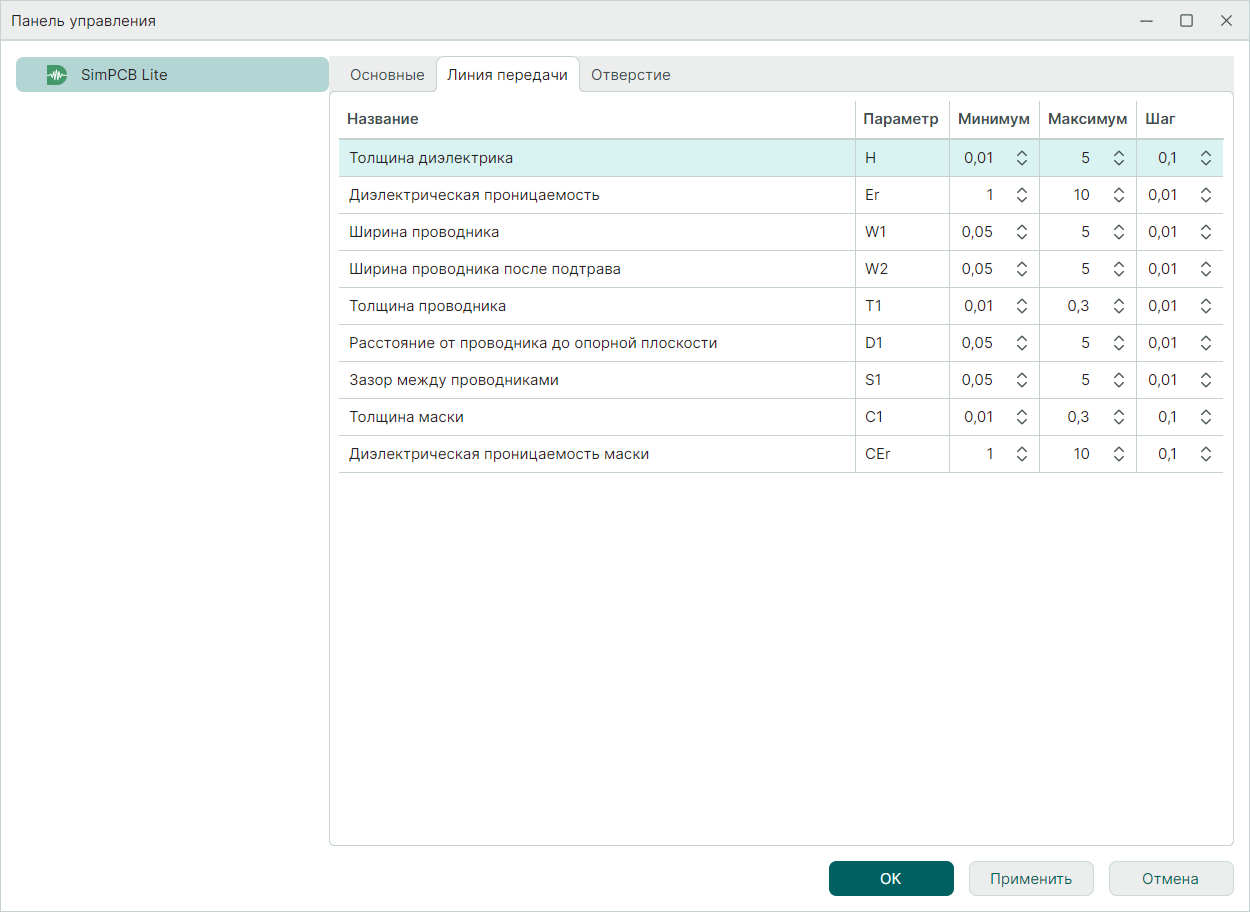Click the C1 step spinner arrows
This screenshot has width=1250, height=912.
coord(1206,417)
